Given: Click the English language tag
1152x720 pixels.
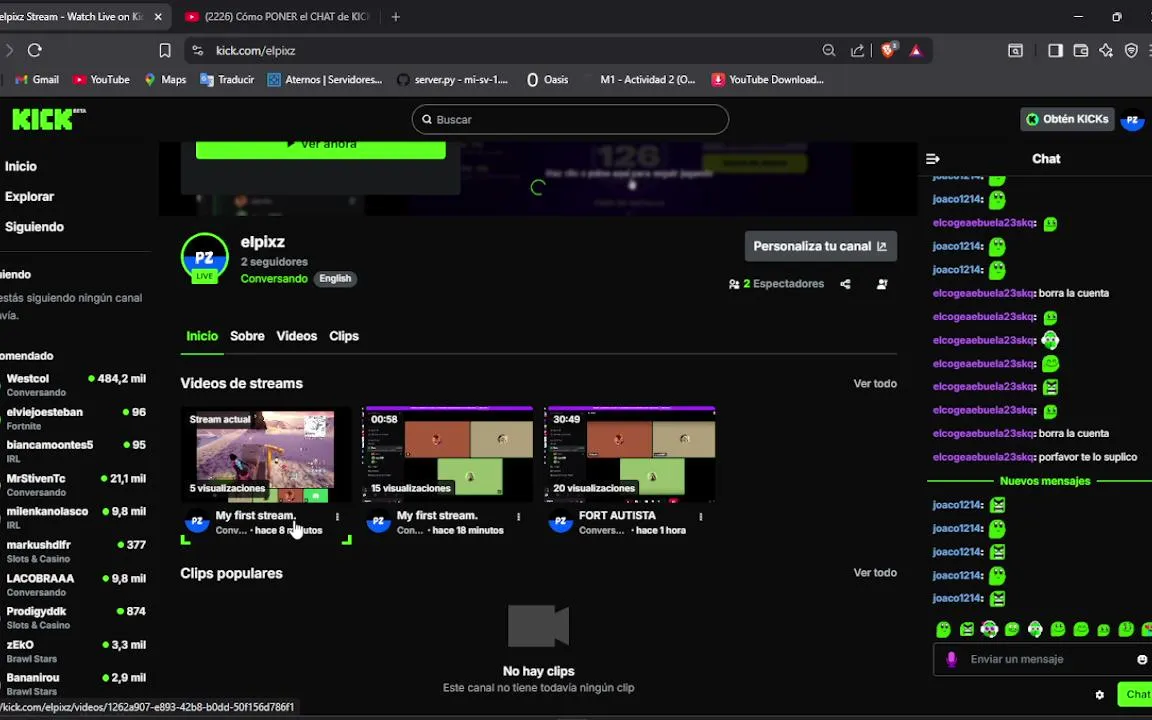Looking at the screenshot, I should pos(335,278).
